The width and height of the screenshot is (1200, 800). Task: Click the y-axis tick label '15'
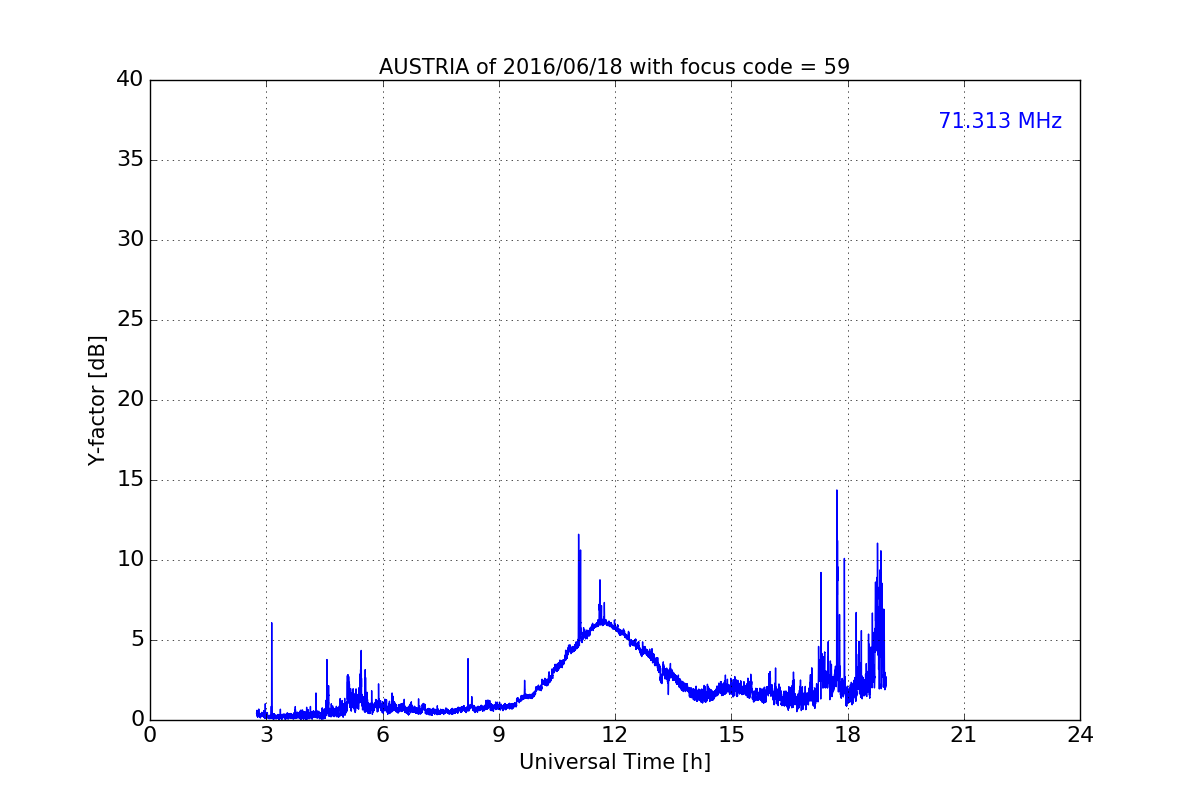coord(130,480)
